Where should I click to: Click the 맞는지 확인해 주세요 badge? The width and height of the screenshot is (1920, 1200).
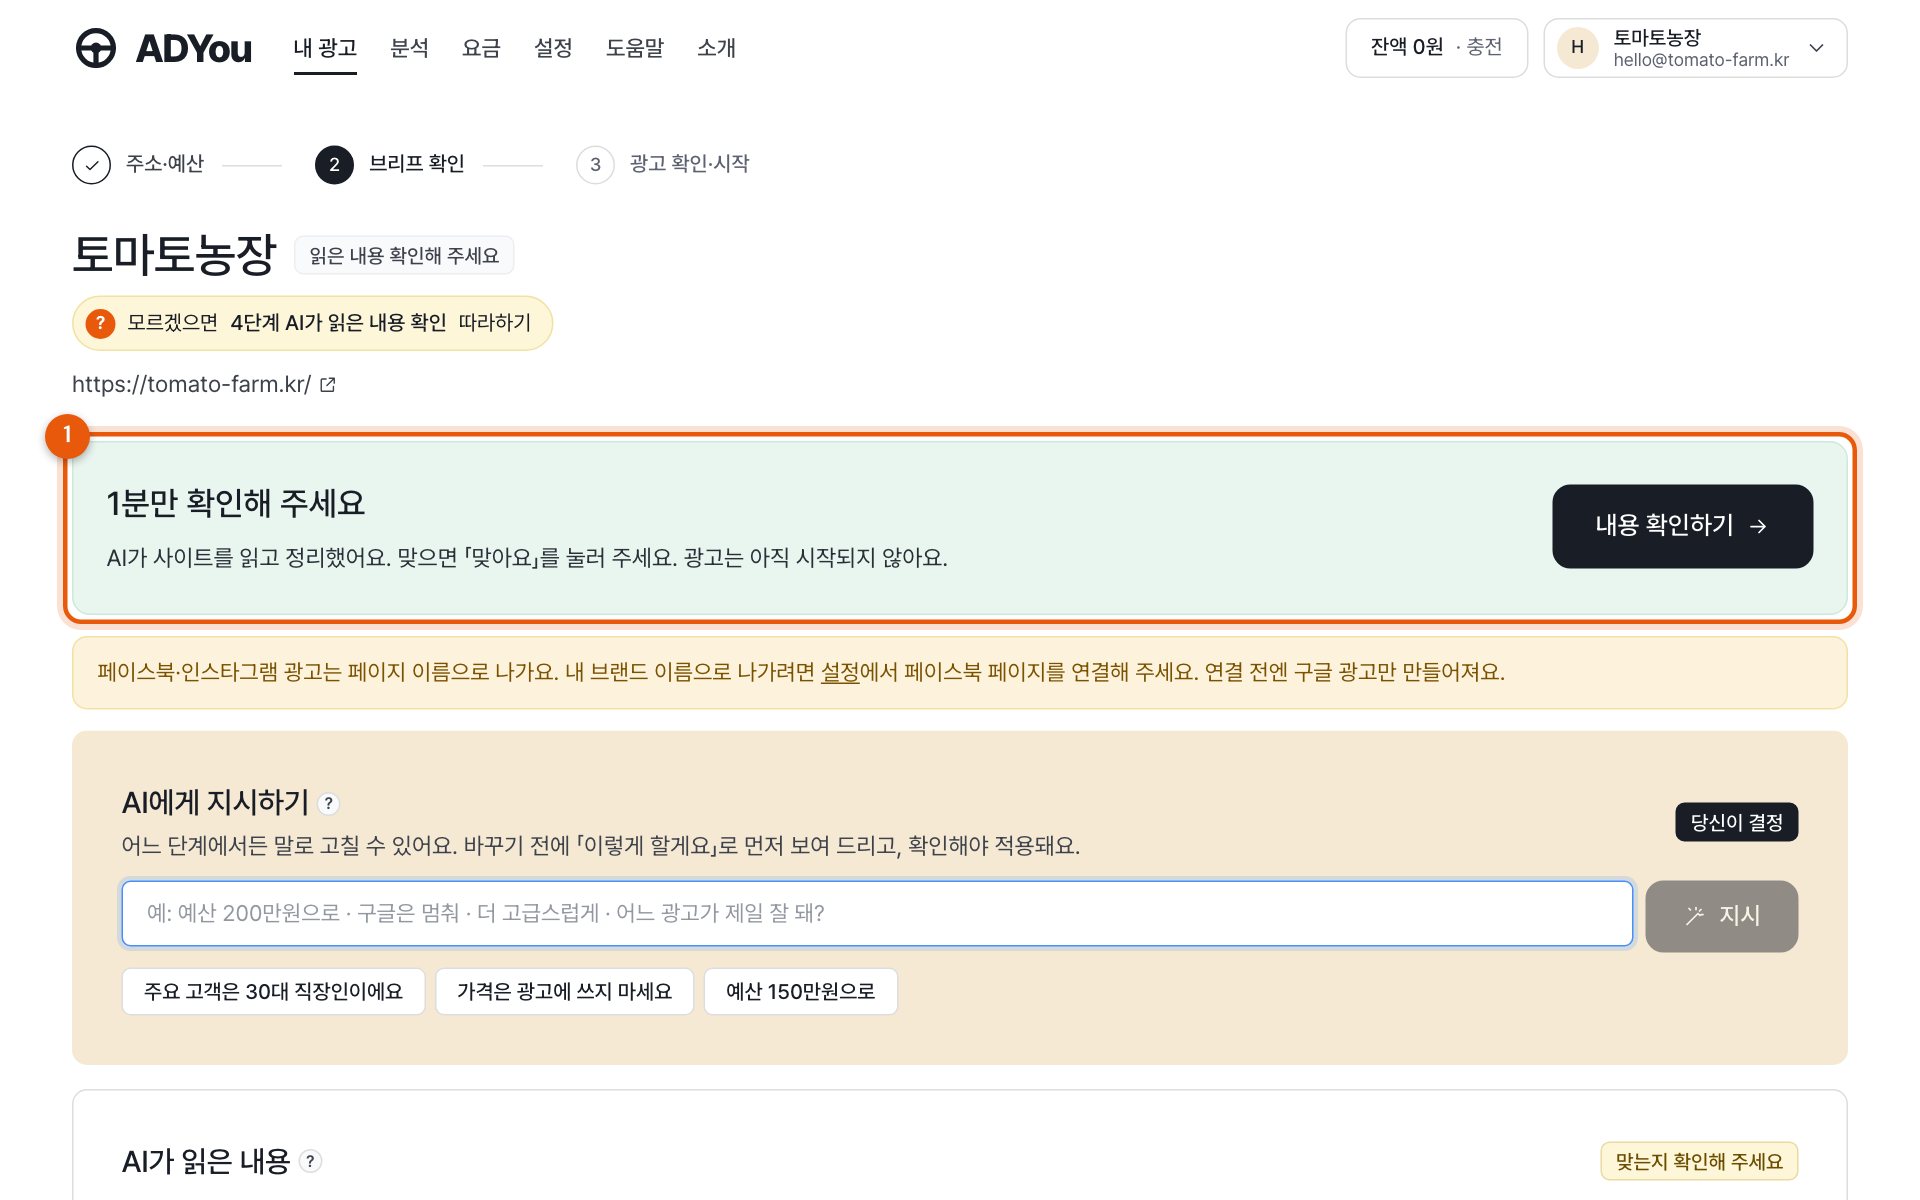point(1699,1161)
